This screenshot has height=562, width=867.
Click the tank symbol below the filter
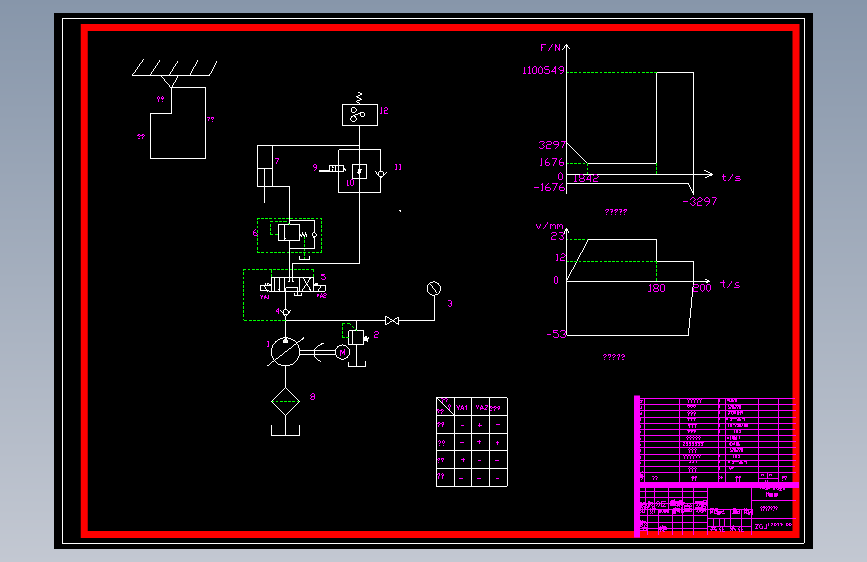click(285, 430)
